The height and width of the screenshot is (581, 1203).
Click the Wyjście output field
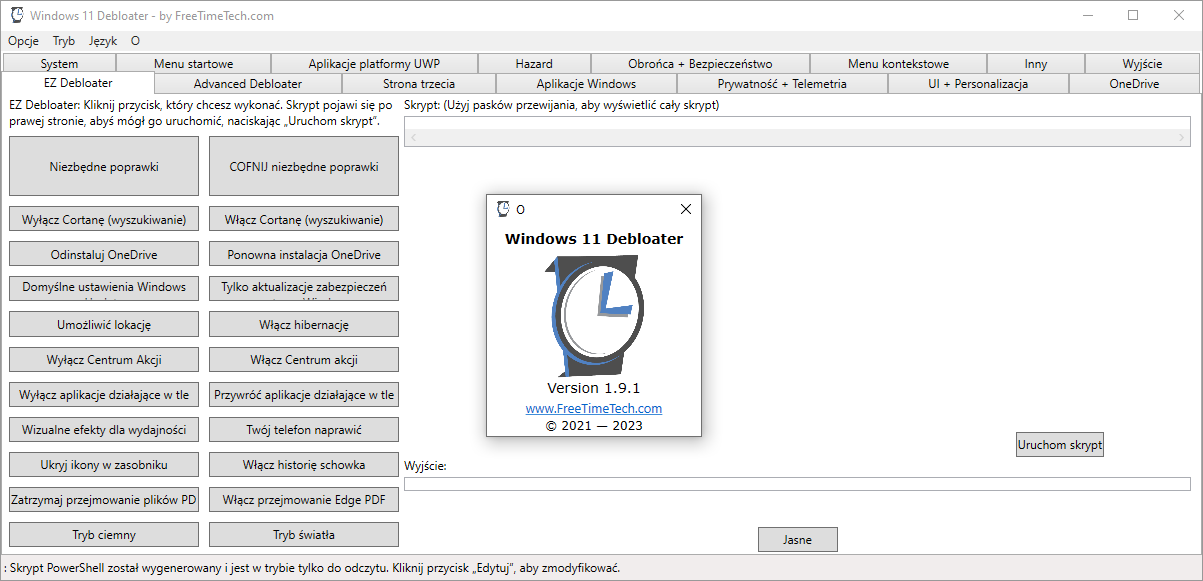(797, 484)
